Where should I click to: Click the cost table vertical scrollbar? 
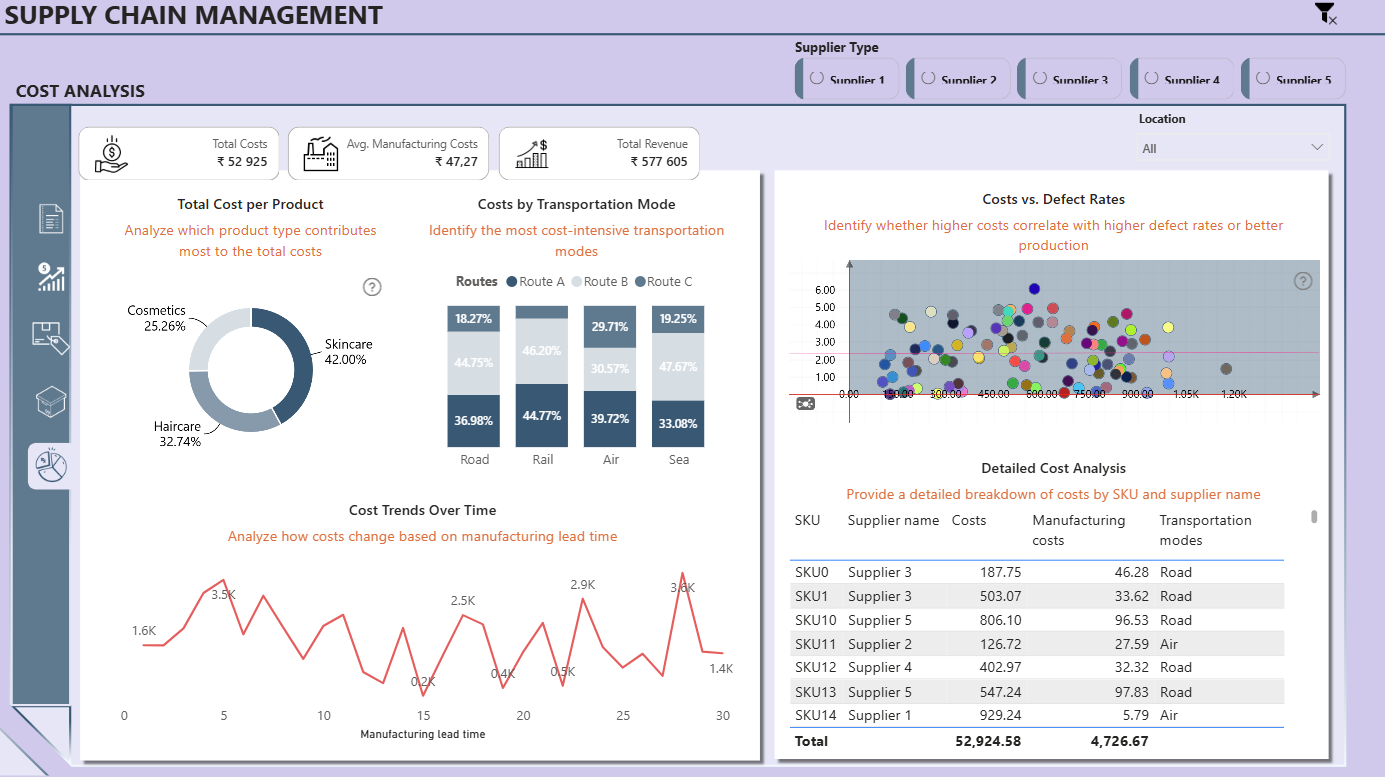point(1314,517)
